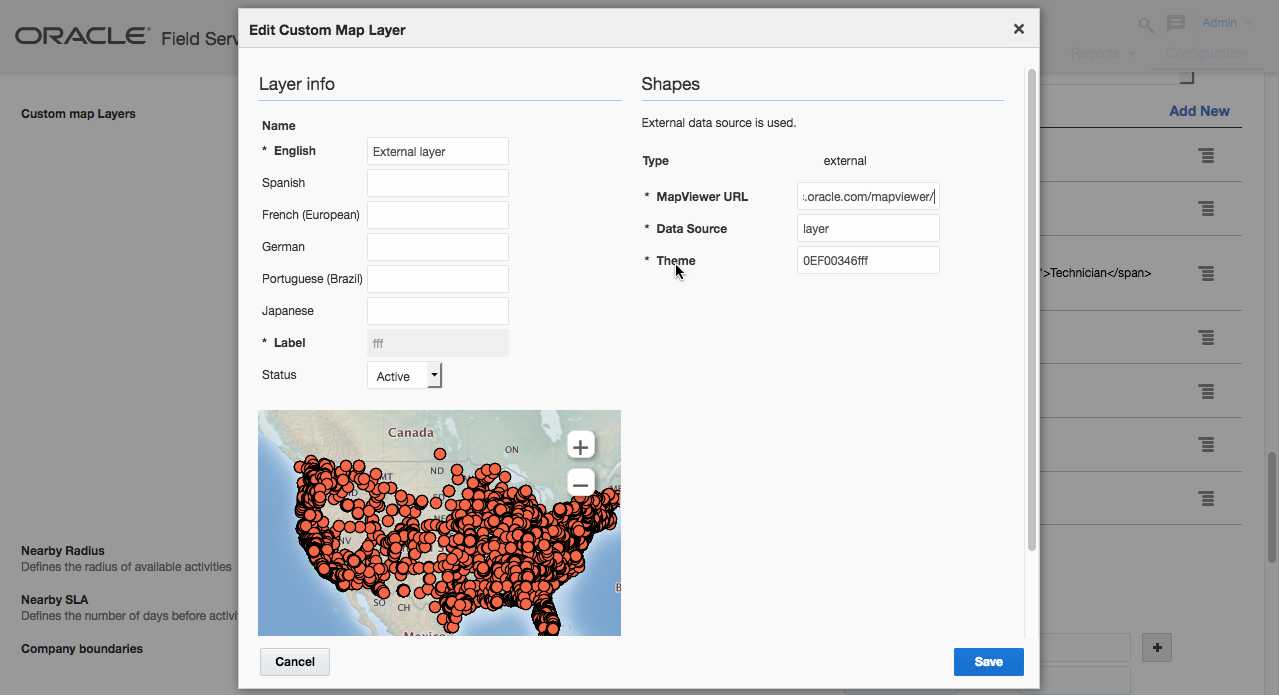Click the English name input field
This screenshot has height=695, width=1279.
pyautogui.click(x=437, y=151)
